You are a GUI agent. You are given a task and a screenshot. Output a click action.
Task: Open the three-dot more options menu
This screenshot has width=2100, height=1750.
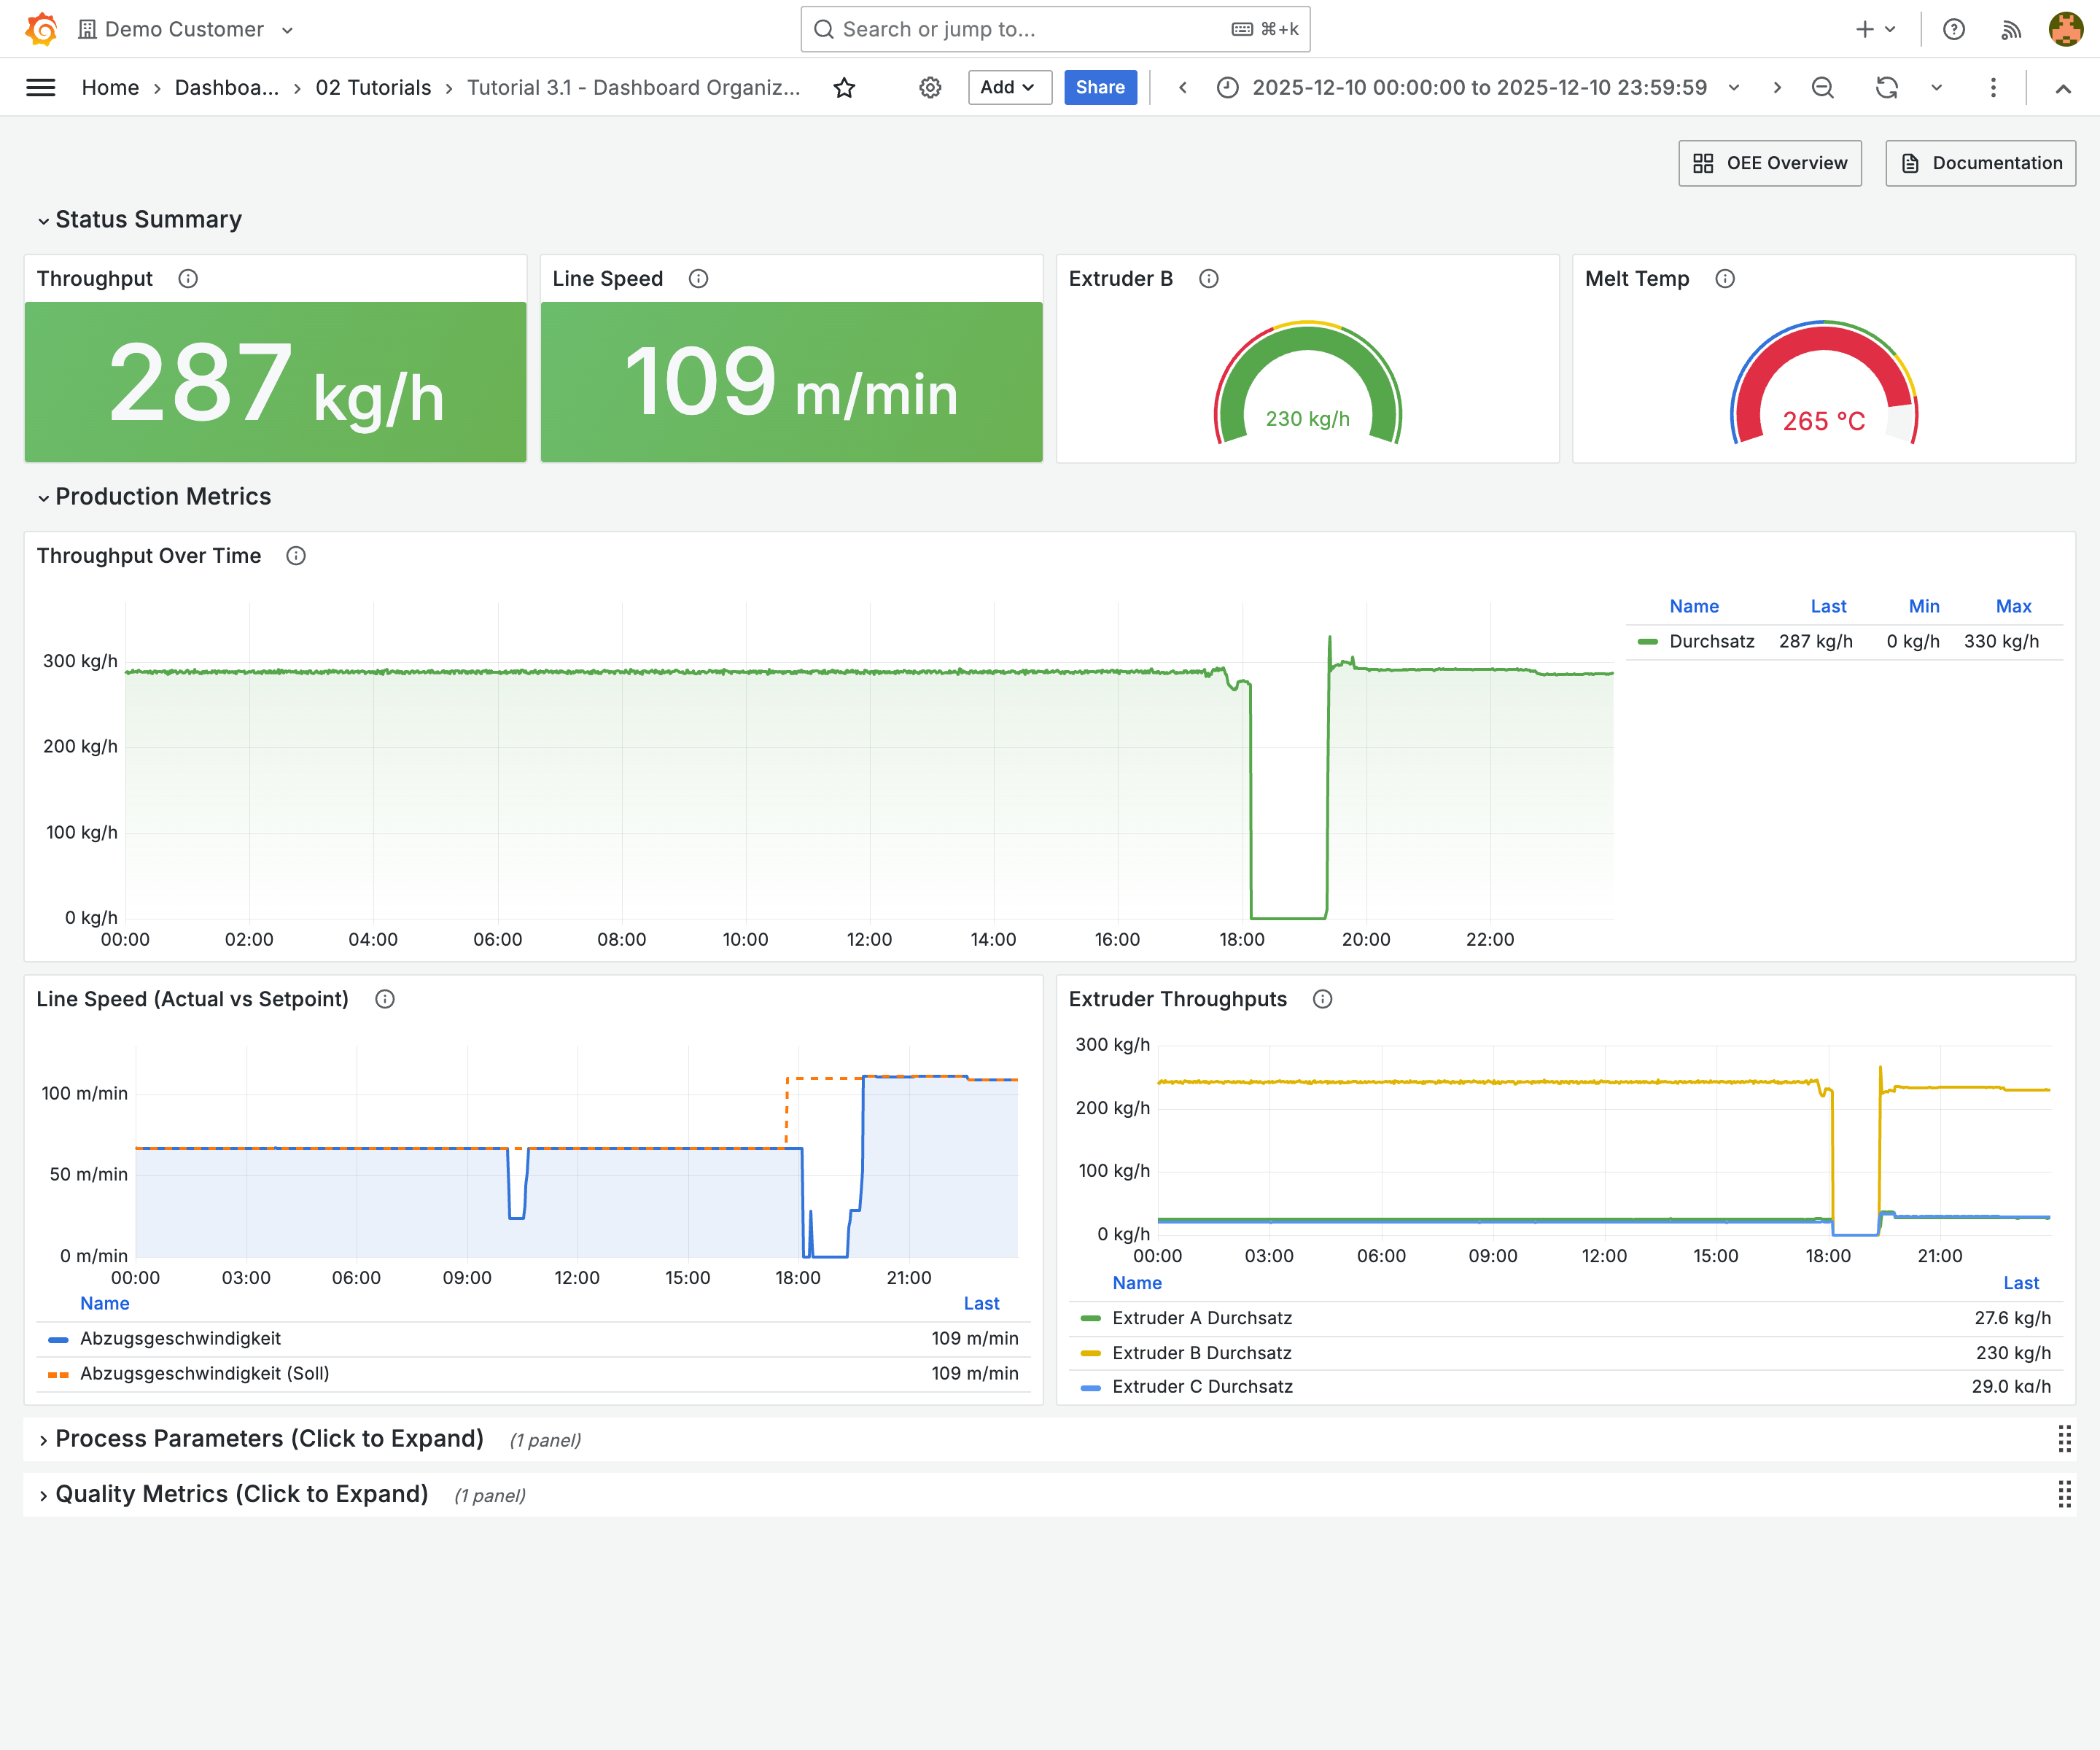(x=1993, y=88)
